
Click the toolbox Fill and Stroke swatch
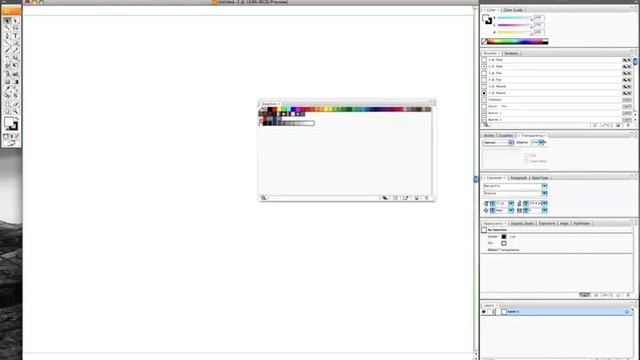click(x=11, y=124)
